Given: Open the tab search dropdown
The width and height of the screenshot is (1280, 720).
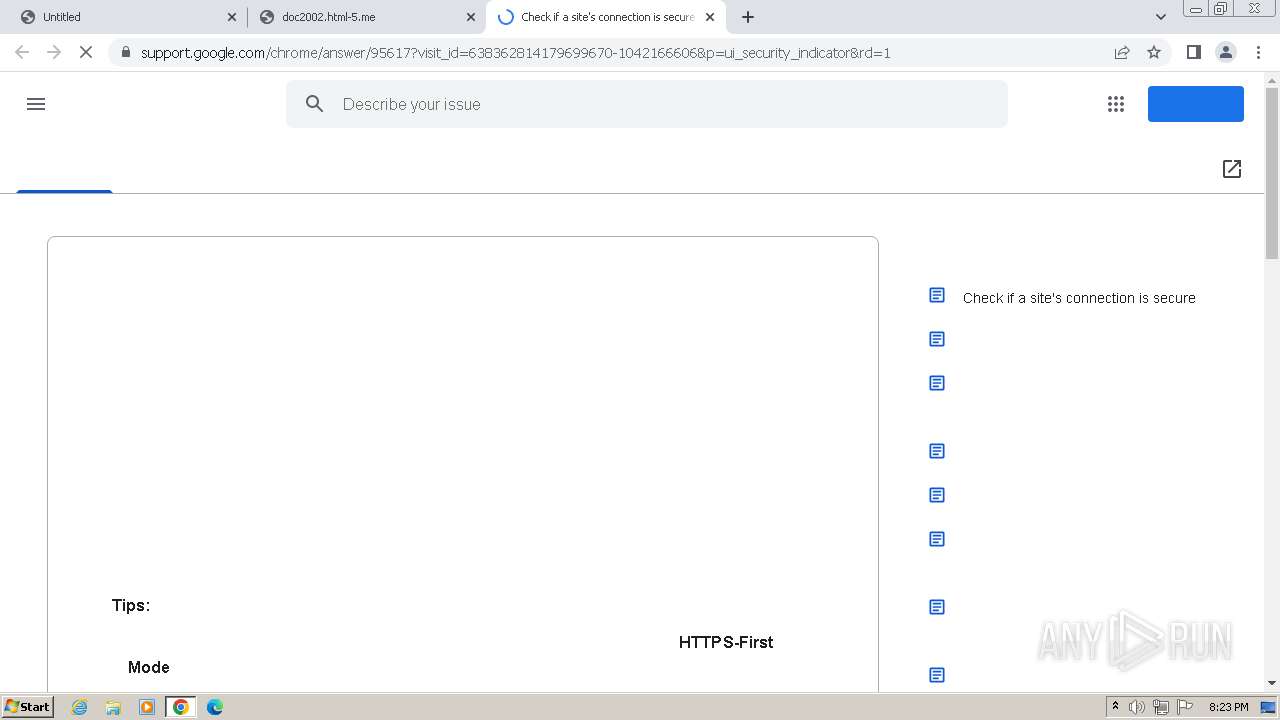Looking at the screenshot, I should [1161, 17].
